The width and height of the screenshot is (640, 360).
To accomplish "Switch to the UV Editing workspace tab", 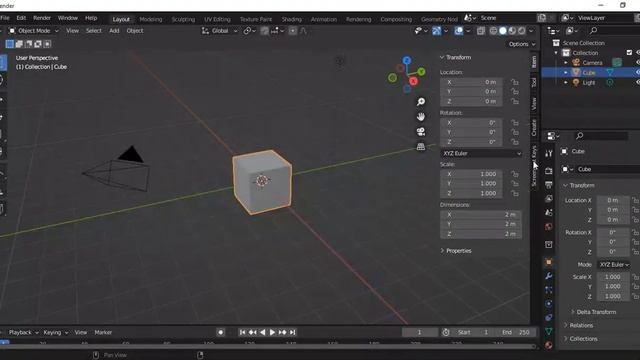I will pyautogui.click(x=217, y=19).
